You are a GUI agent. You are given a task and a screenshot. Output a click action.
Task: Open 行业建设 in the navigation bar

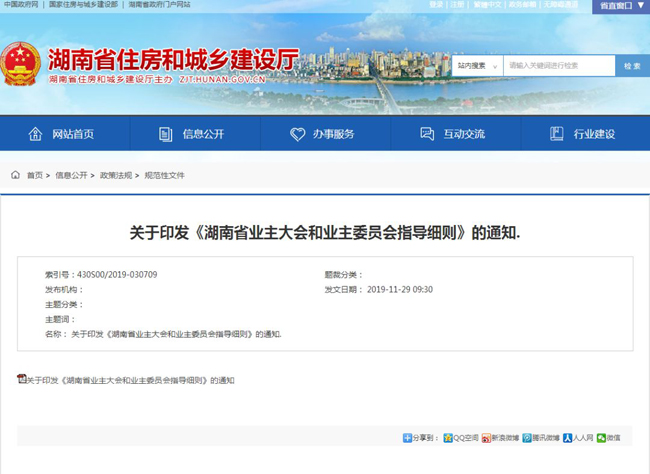pyautogui.click(x=582, y=134)
